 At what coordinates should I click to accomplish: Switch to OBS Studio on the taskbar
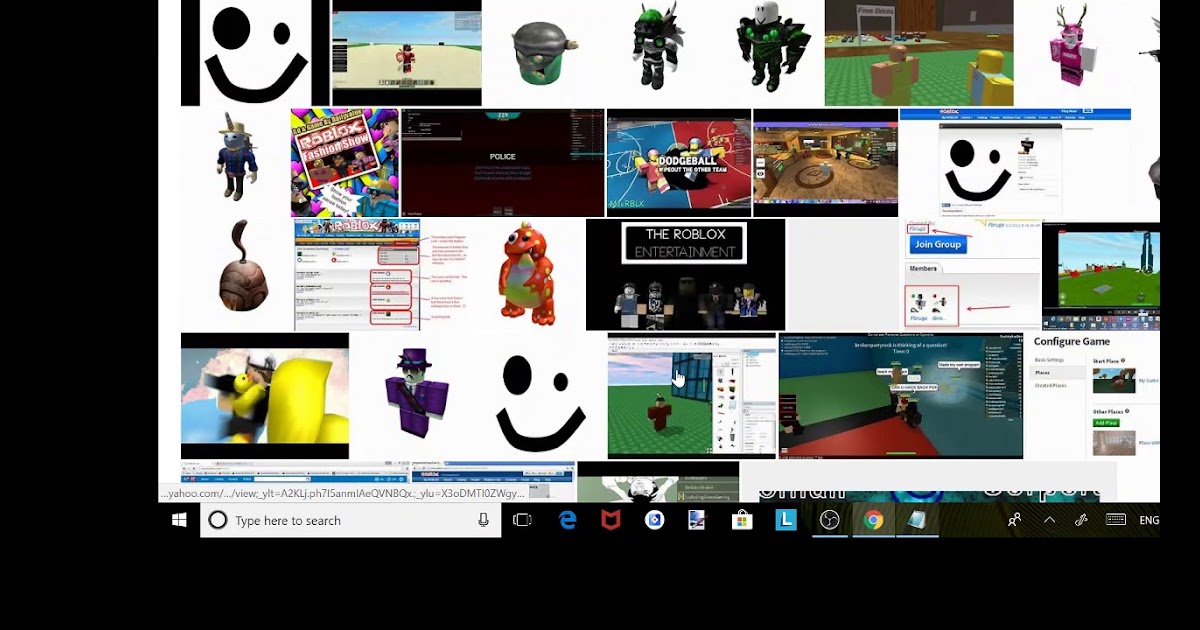tap(829, 520)
